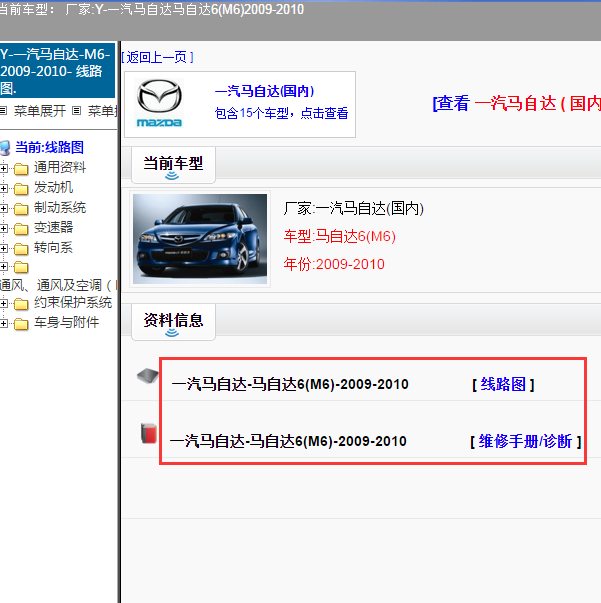Select 约束保护系统 tree item text
The width and height of the screenshot is (601, 603).
pos(73,302)
